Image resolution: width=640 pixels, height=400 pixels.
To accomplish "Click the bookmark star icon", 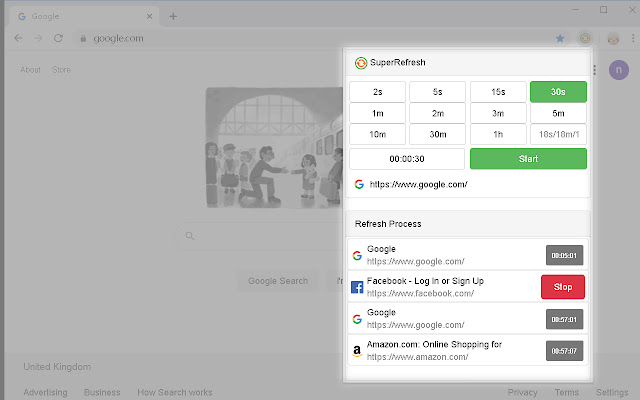I will (560, 38).
